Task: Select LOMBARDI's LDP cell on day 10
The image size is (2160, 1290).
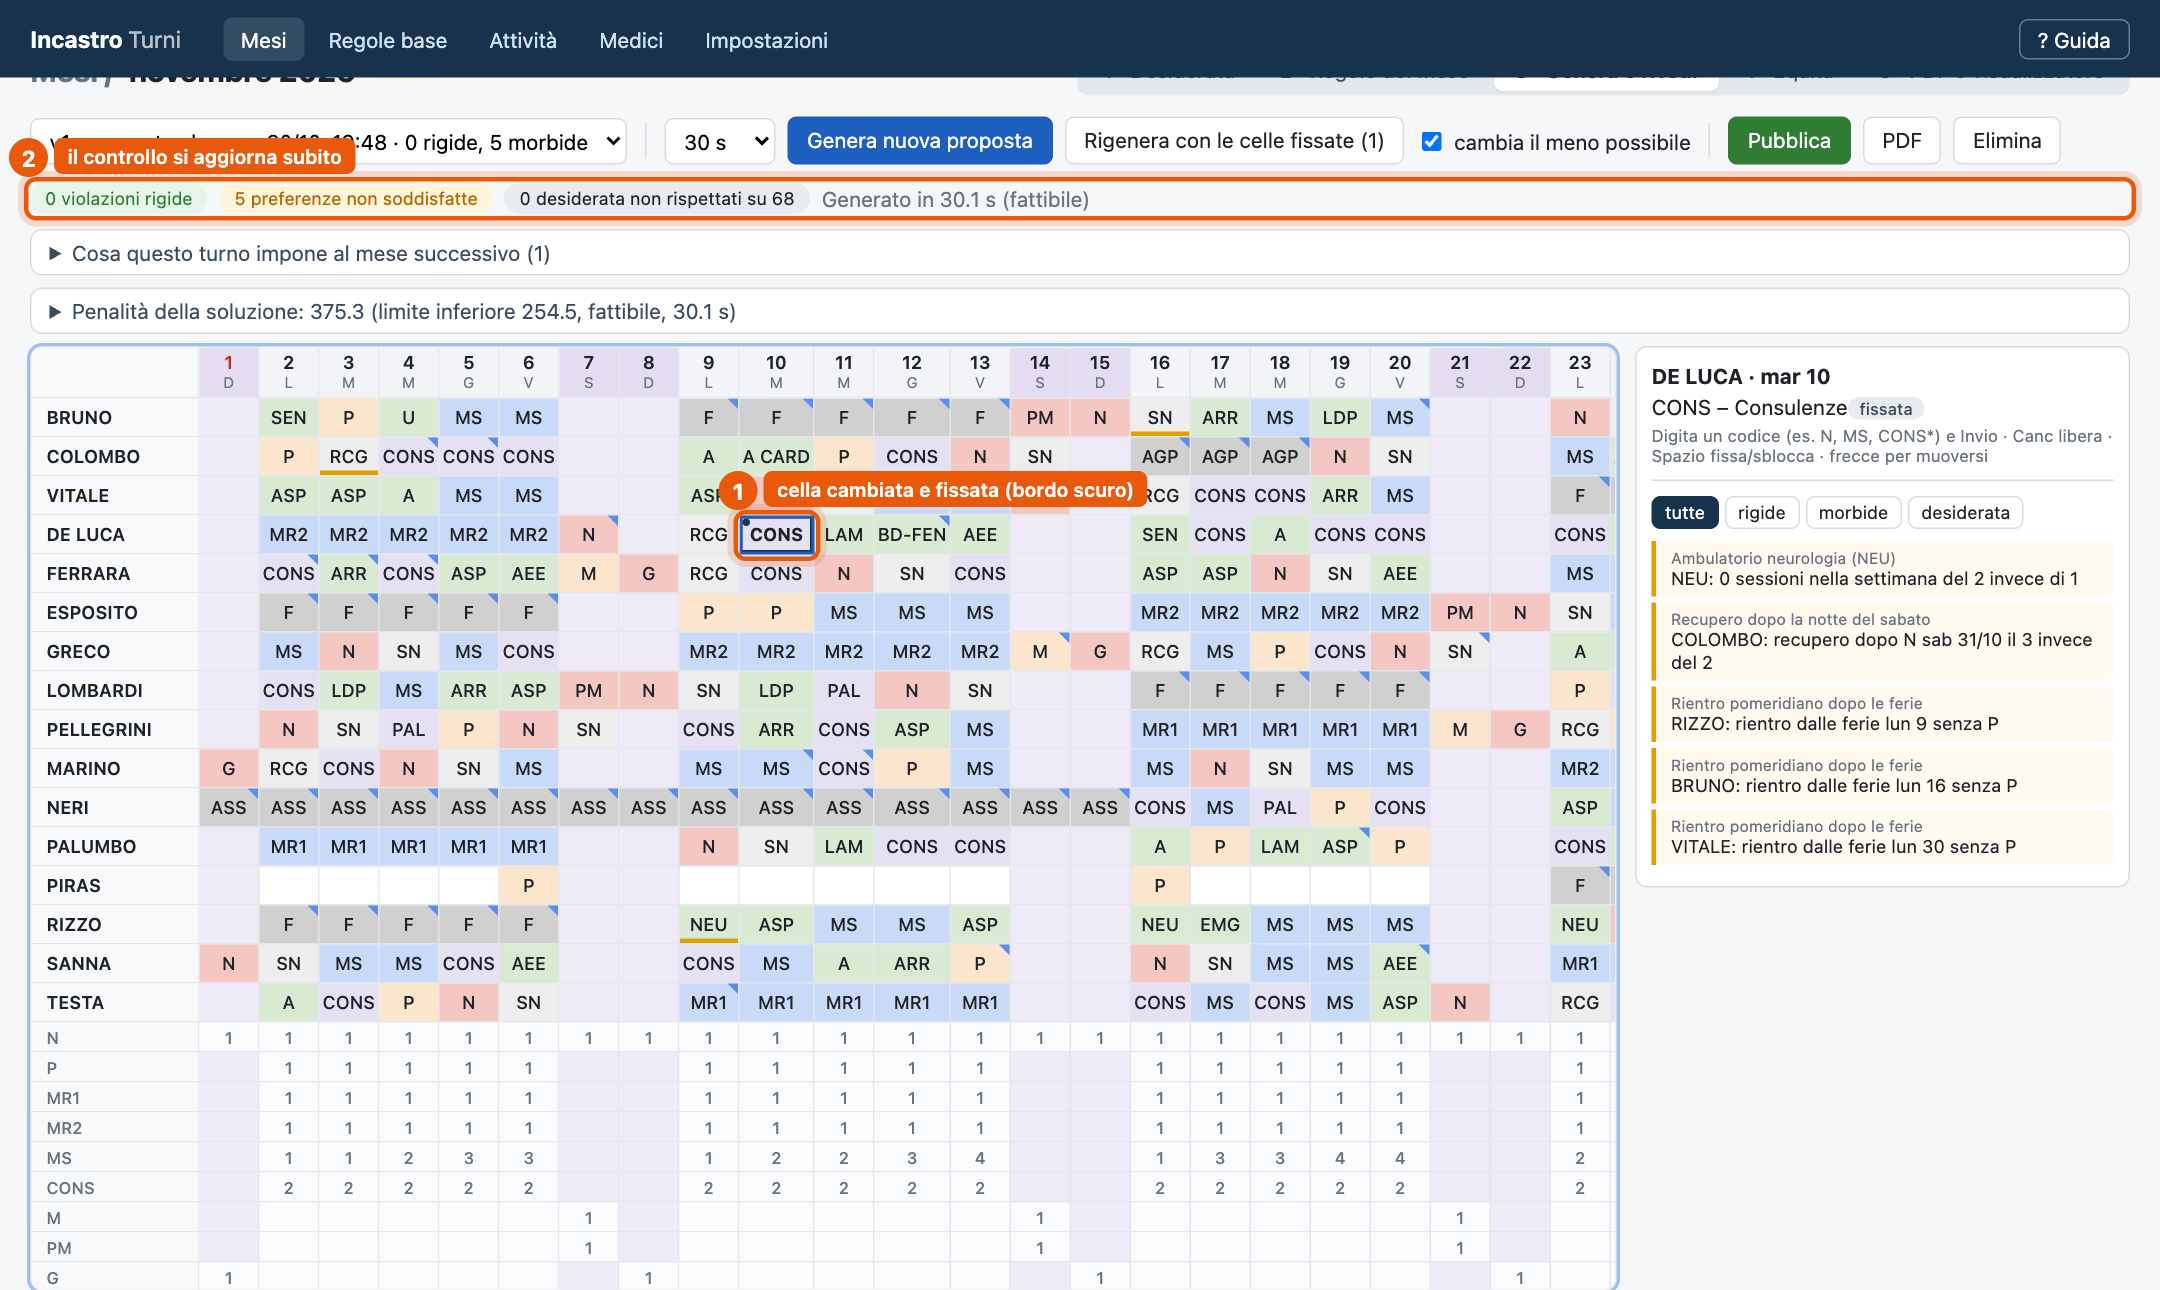Action: [x=776, y=690]
